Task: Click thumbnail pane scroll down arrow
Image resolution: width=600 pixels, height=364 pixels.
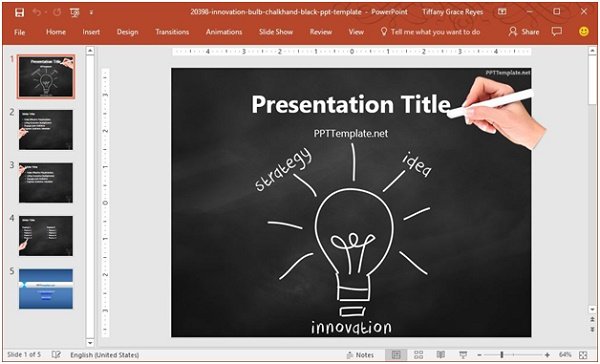Action: (x=90, y=343)
